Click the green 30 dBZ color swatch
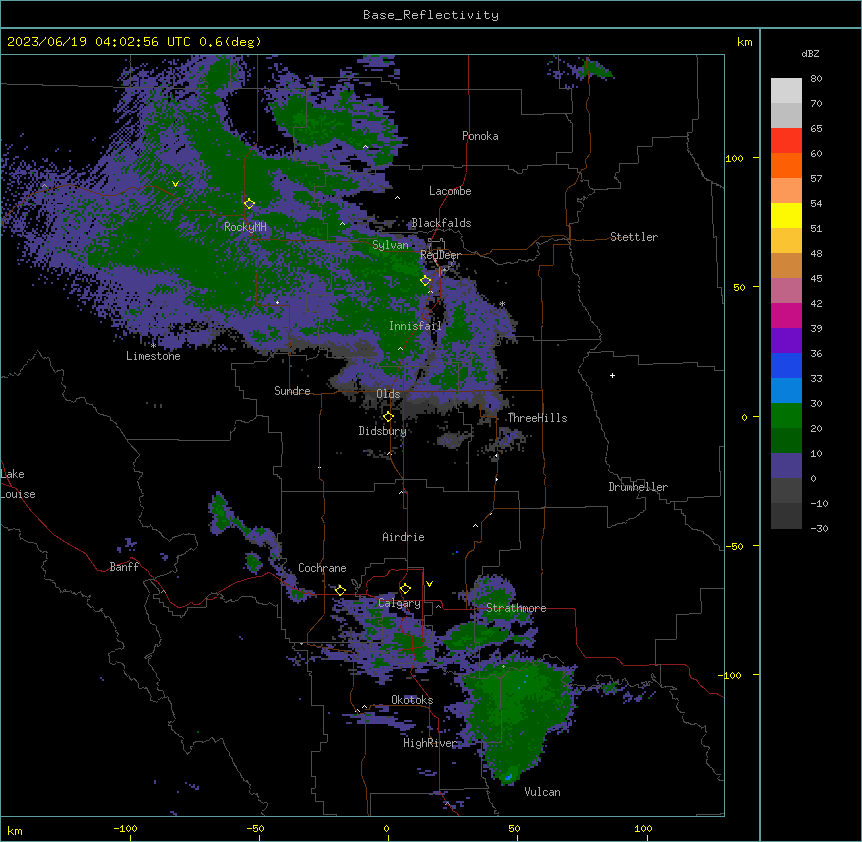The height and width of the screenshot is (842, 862). click(786, 416)
